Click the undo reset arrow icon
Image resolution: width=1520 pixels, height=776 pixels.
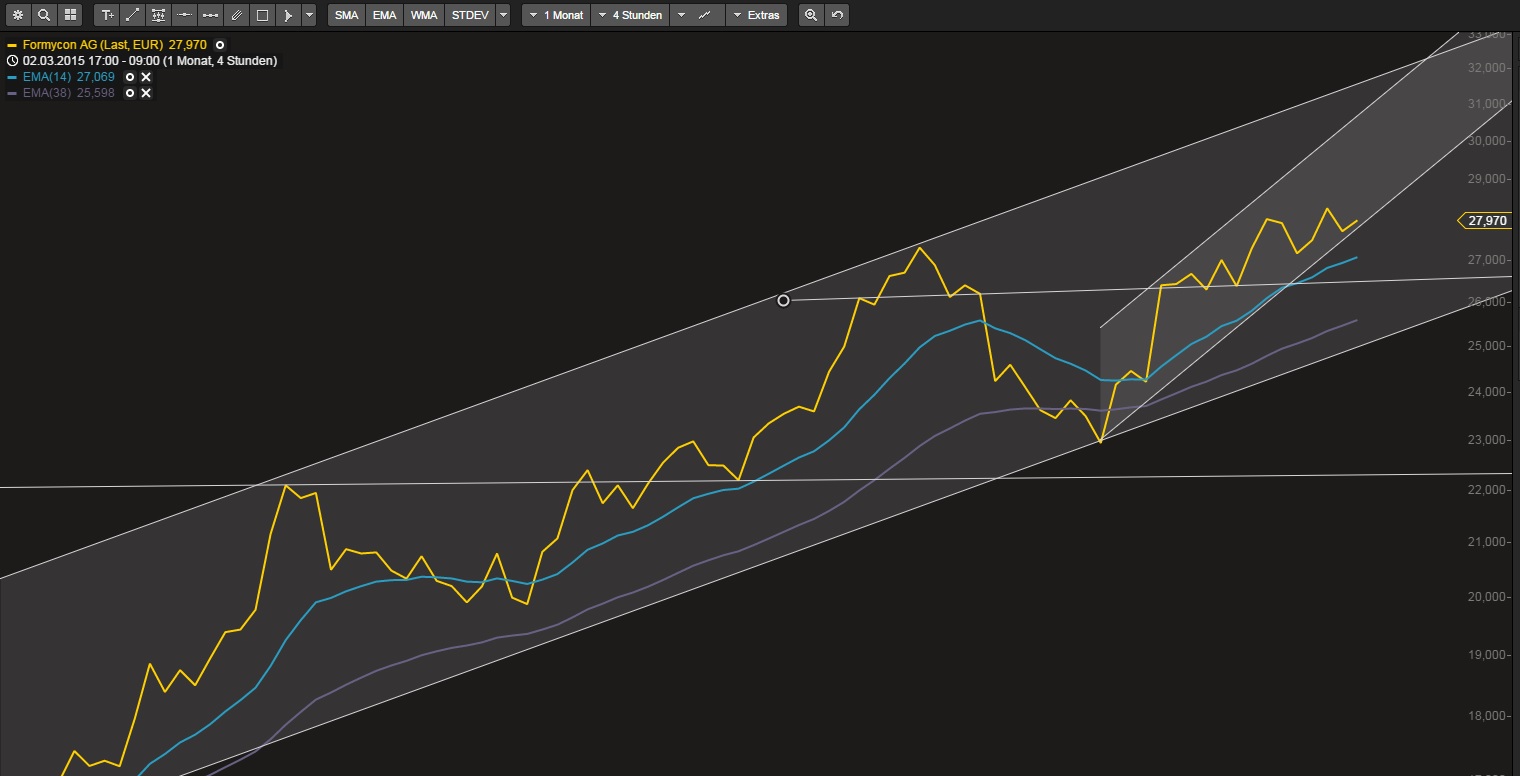click(837, 15)
